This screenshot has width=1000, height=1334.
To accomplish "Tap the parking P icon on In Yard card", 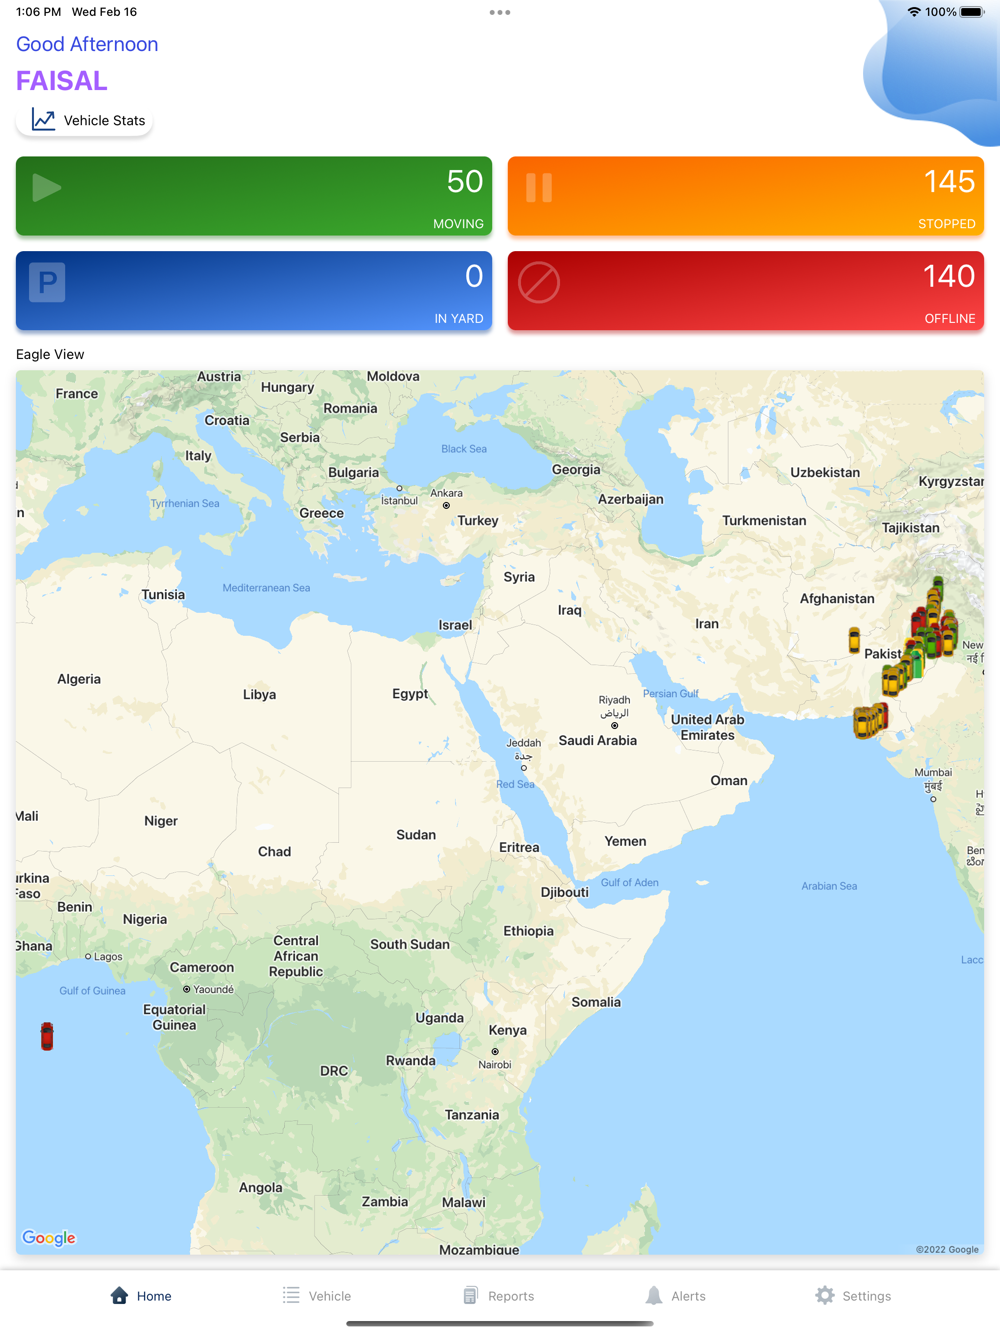I will point(47,283).
